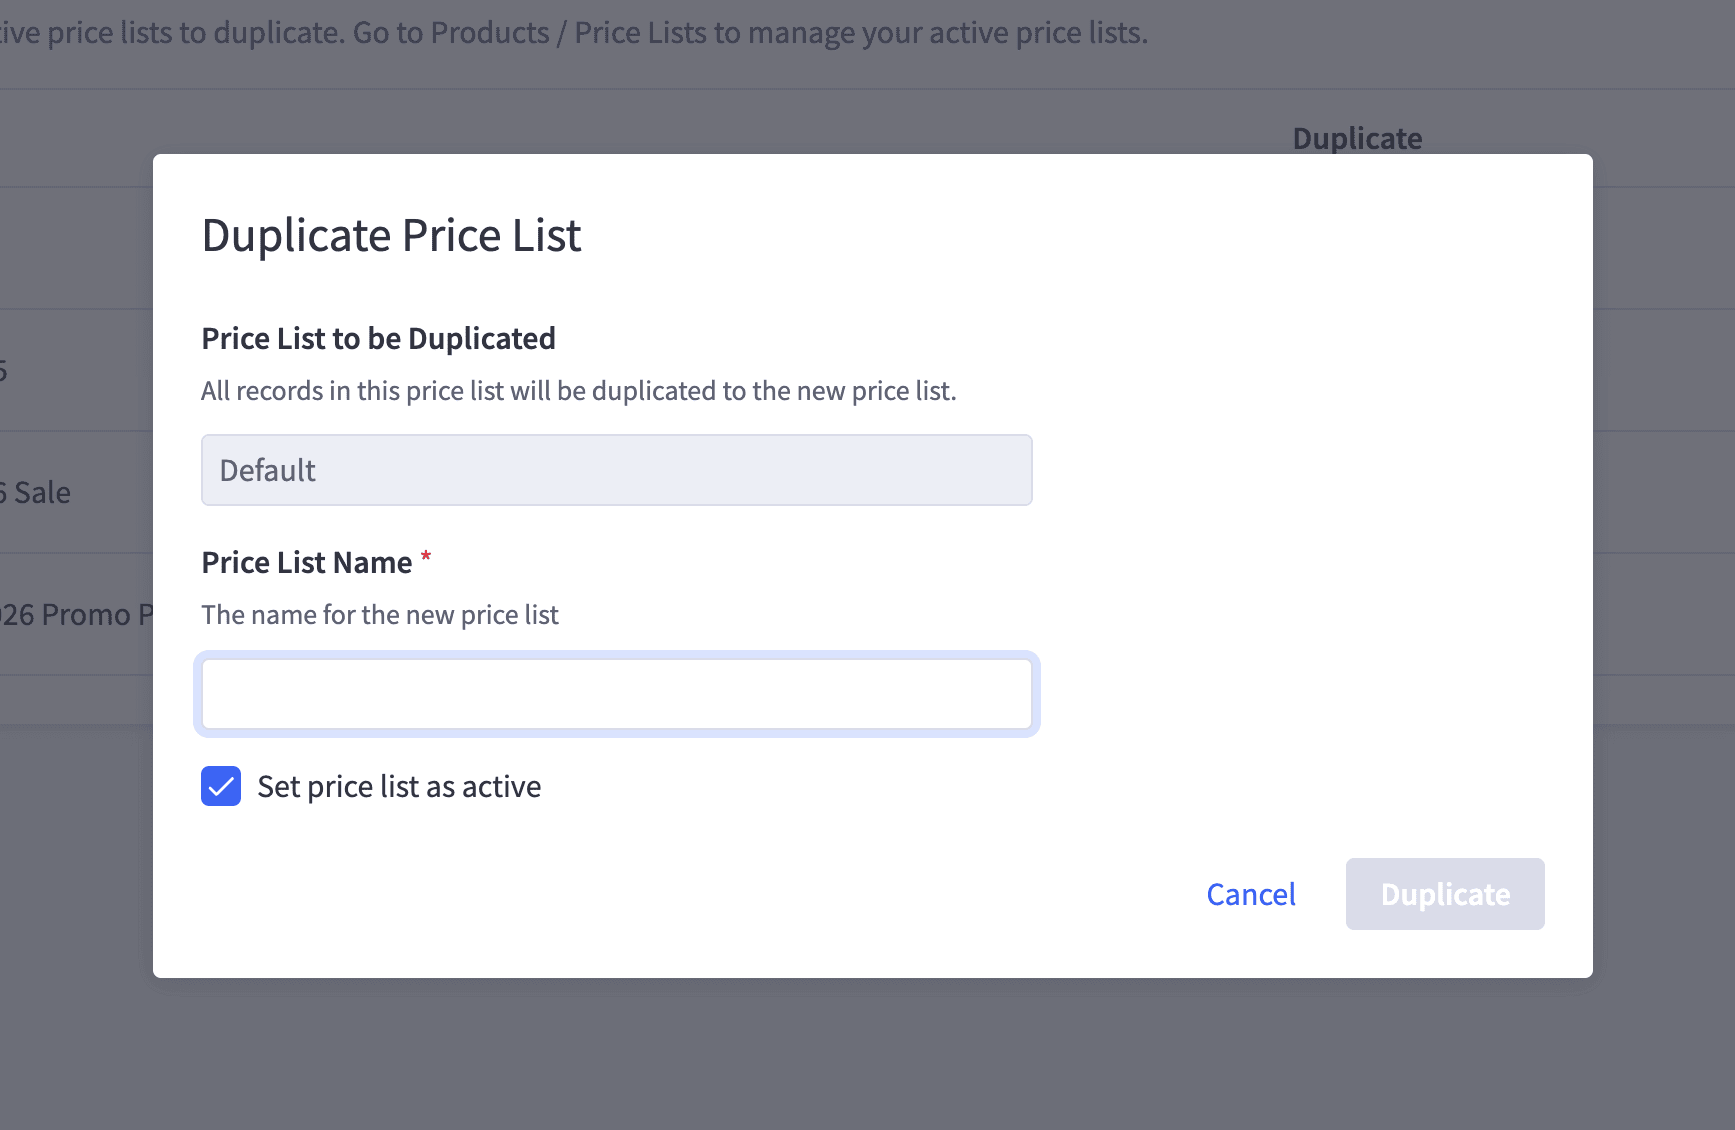Click the Duplicate column header behind the dialog
The height and width of the screenshot is (1130, 1735).
pos(1357,138)
